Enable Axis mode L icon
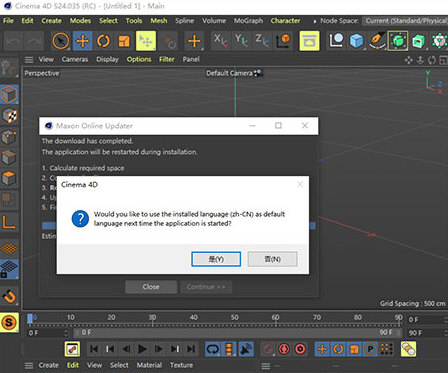Screen dimensions: 448x373 coord(9,222)
